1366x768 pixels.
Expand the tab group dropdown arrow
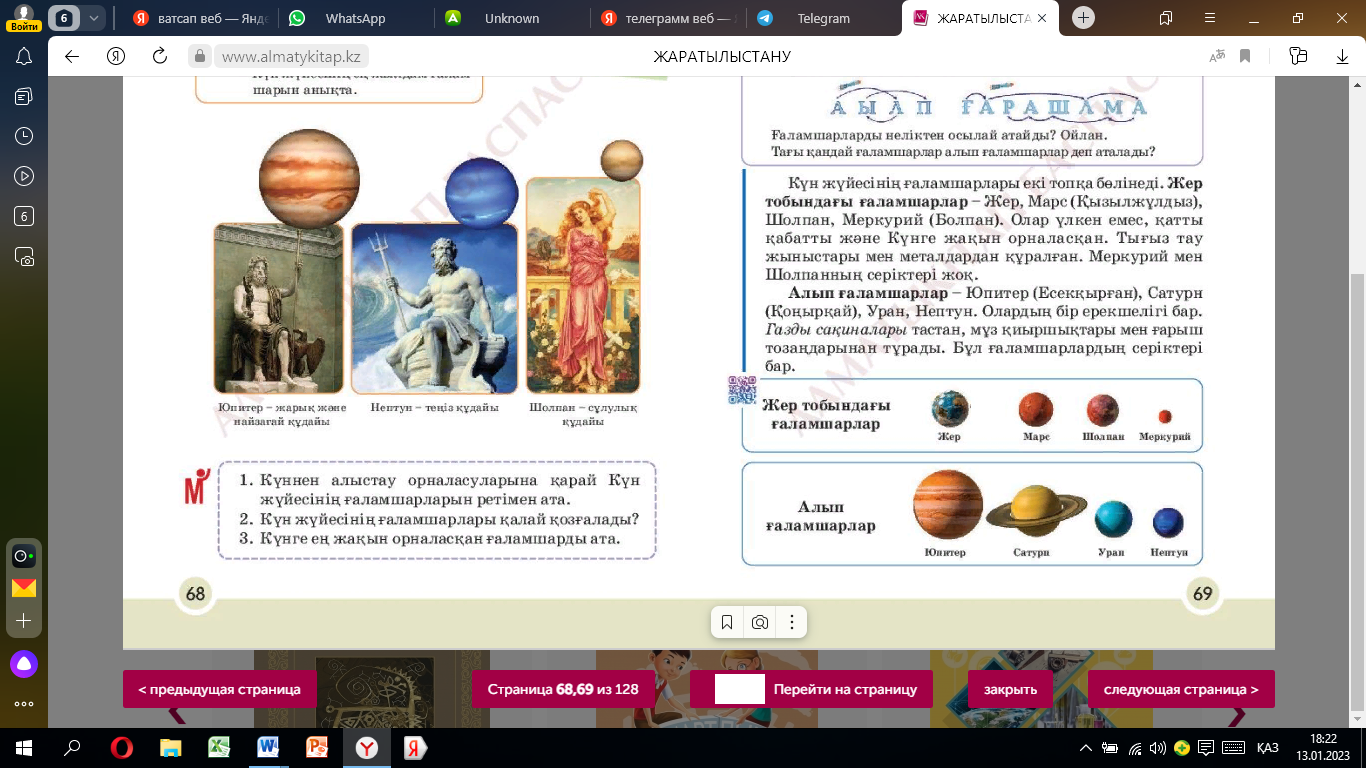click(94, 18)
